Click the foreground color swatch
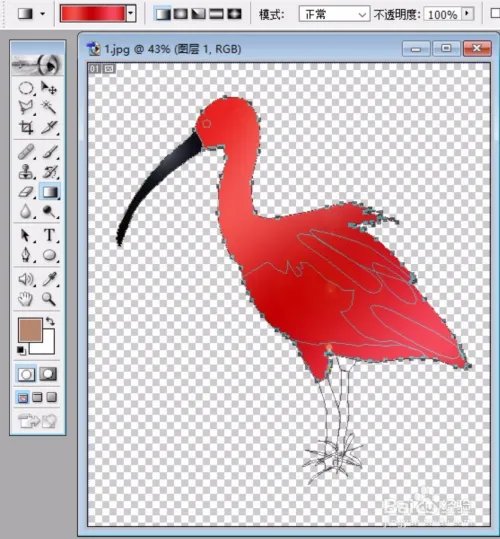500x539 pixels. 30,330
